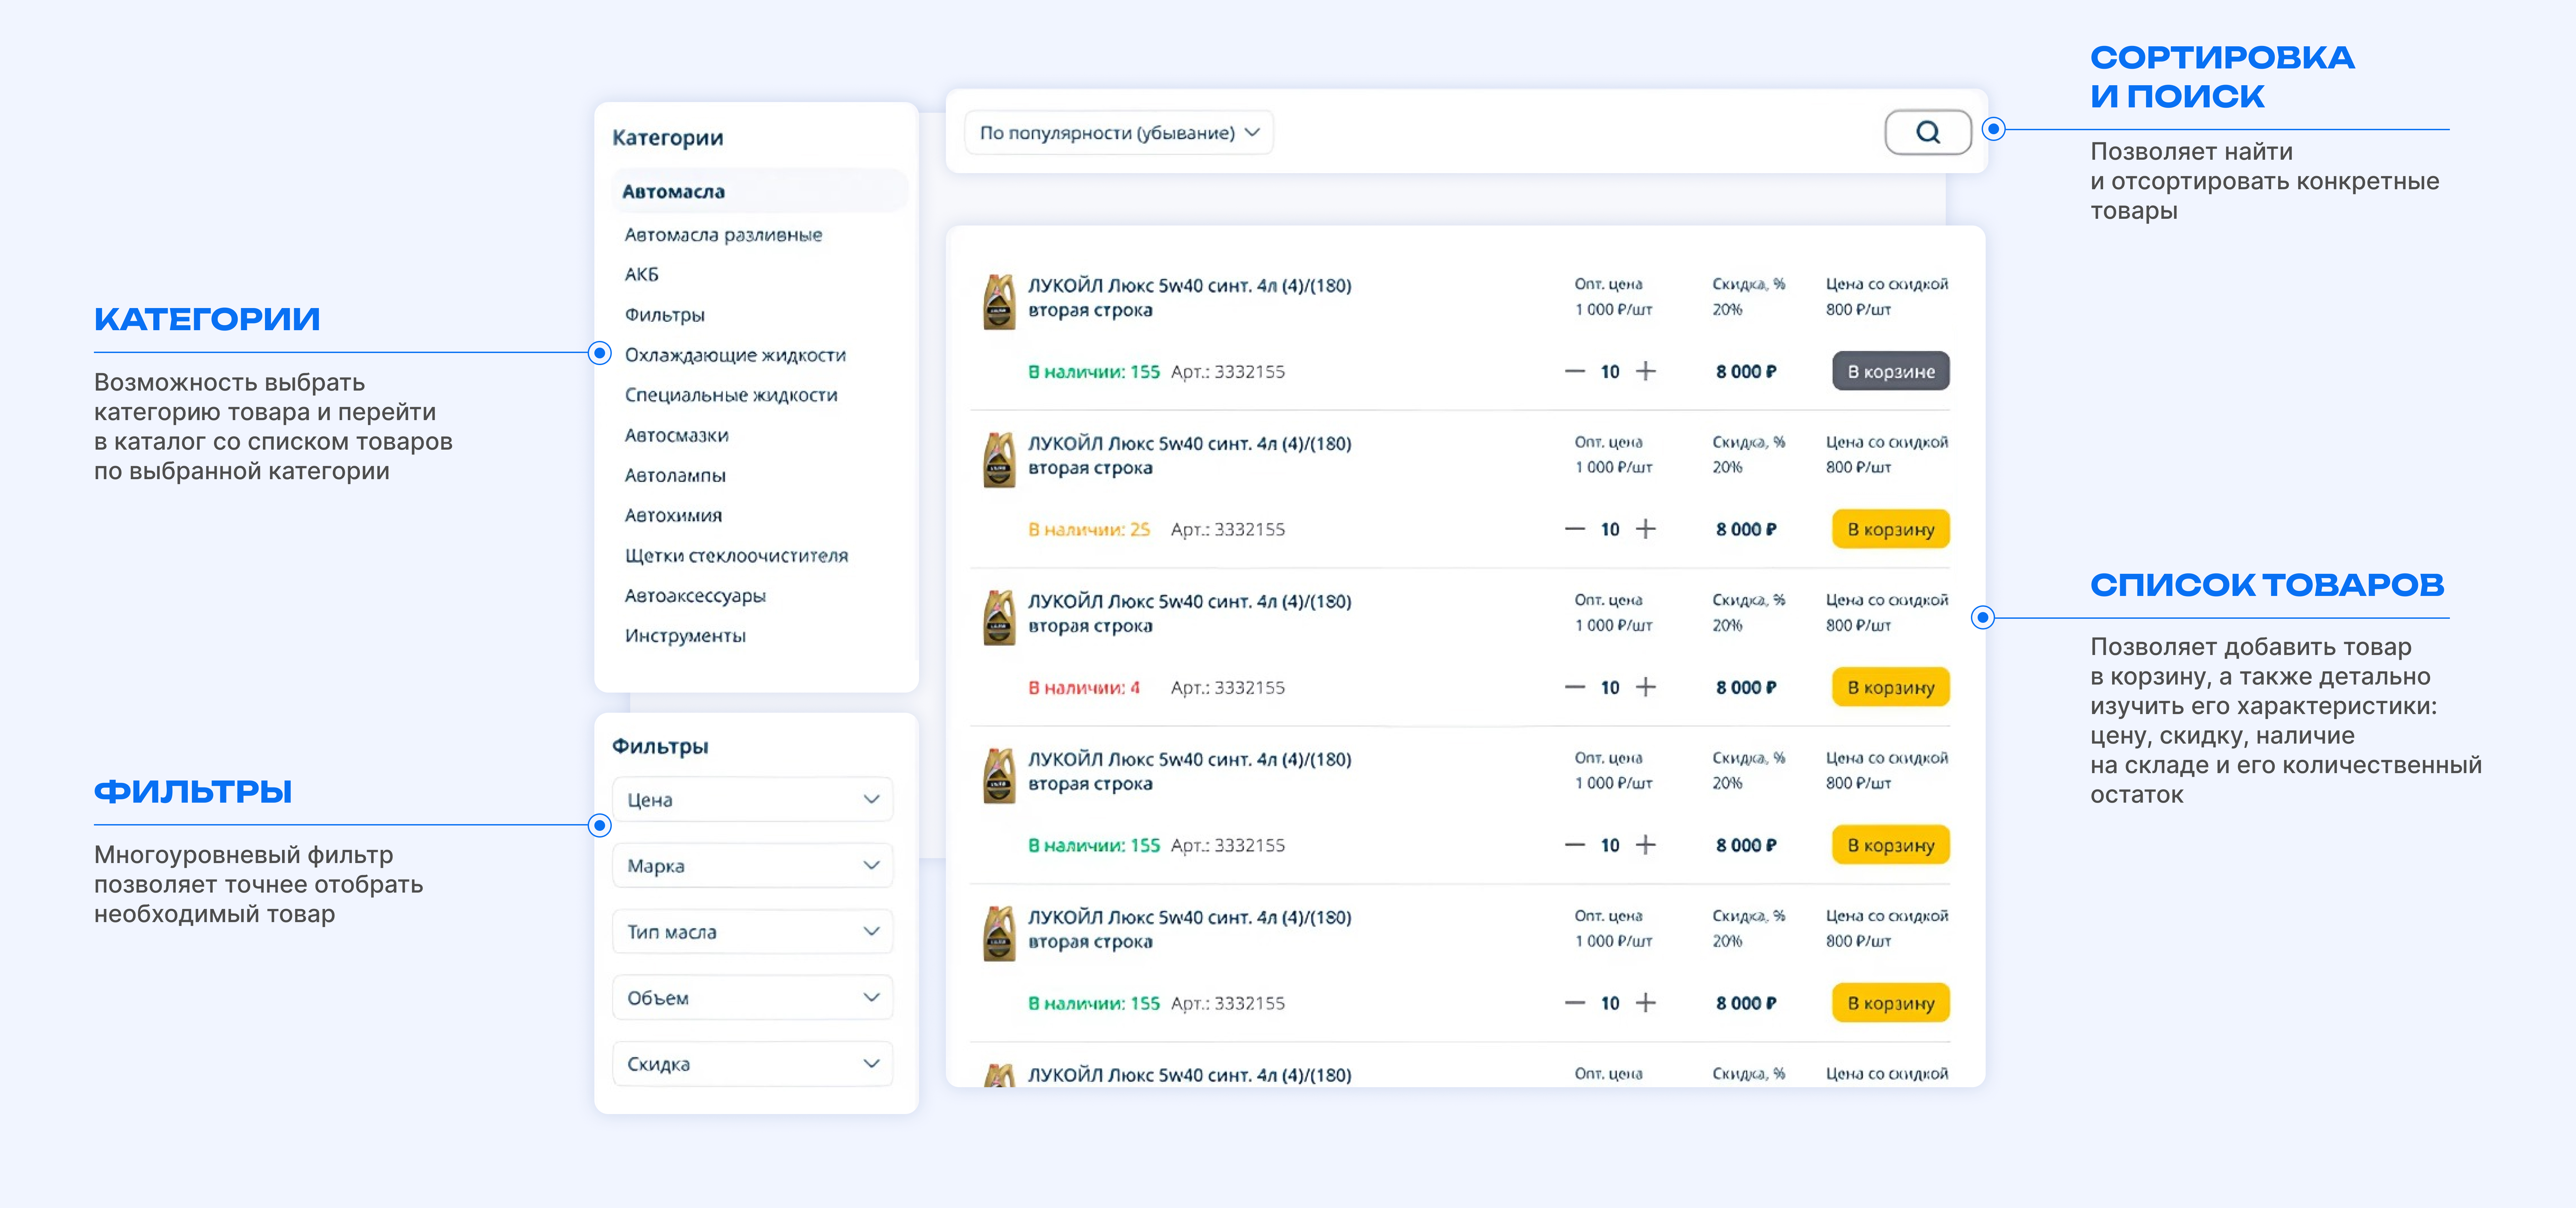Open the Охлаждающие жидкости category

click(x=735, y=355)
